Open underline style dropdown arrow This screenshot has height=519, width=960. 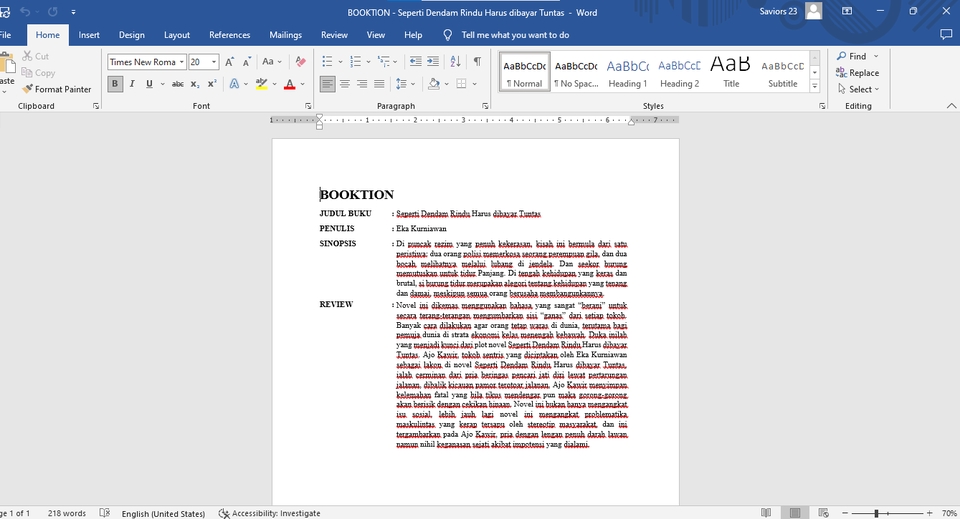coord(162,84)
